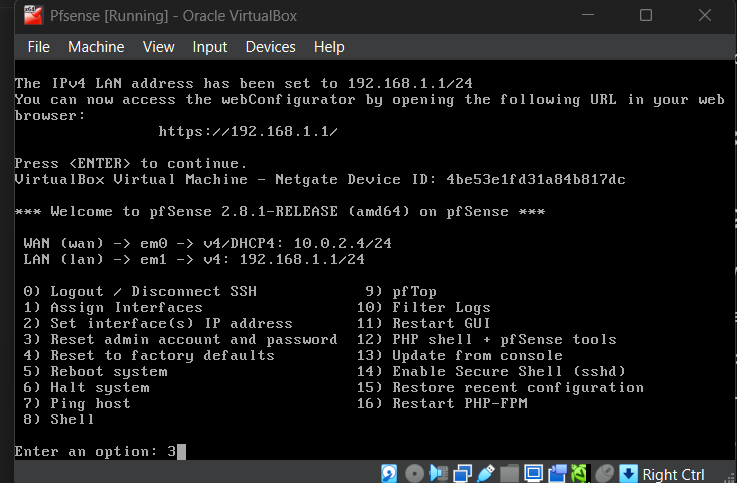The image size is (737, 483).
Task: Click the Netgate Device ID line
Action: click(x=320, y=179)
